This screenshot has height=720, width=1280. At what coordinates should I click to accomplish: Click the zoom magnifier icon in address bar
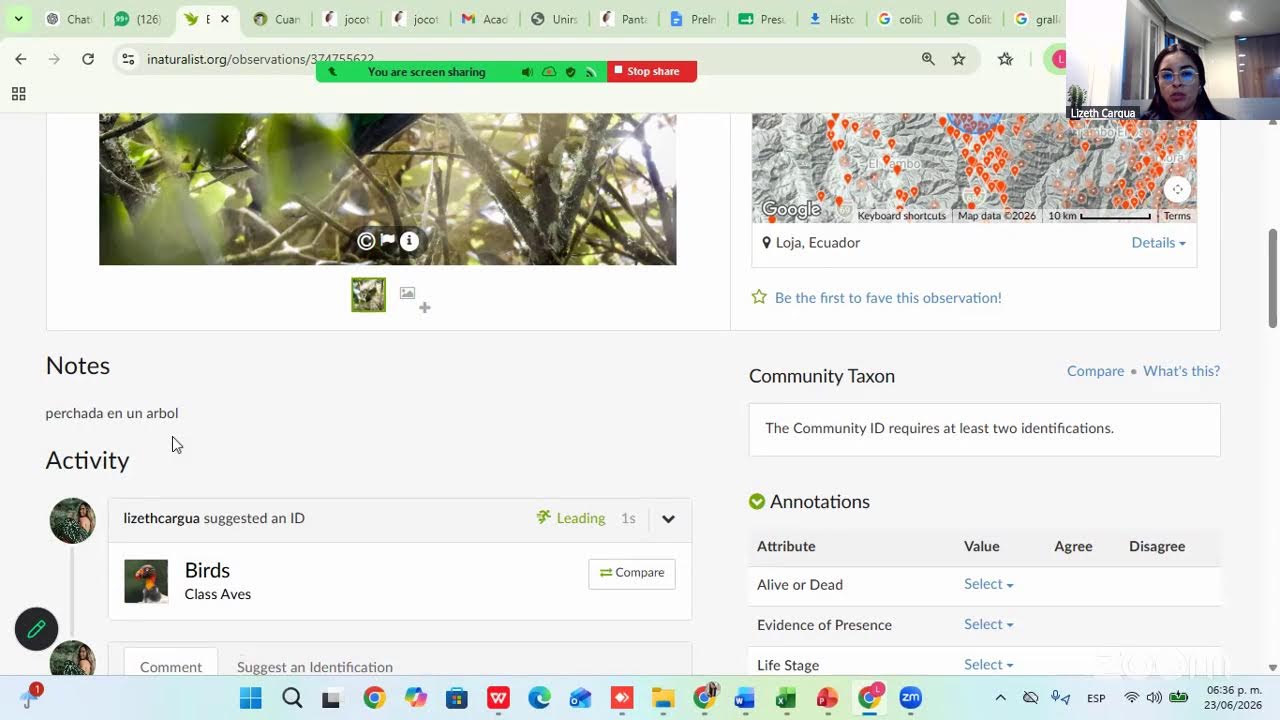tap(928, 59)
